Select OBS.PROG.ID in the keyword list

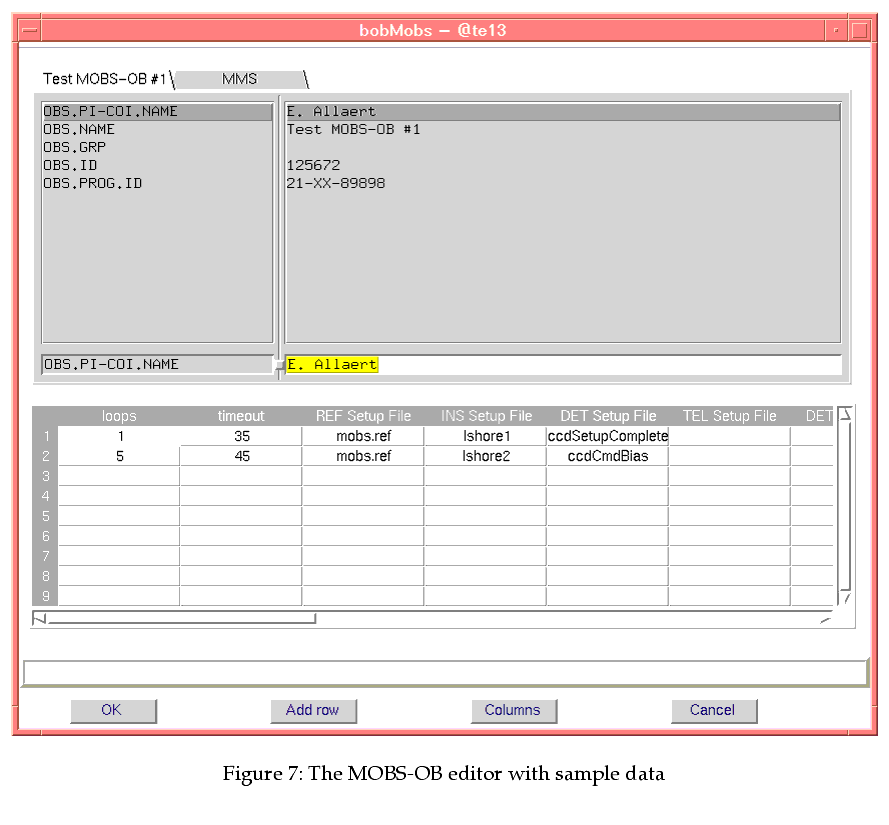158,184
